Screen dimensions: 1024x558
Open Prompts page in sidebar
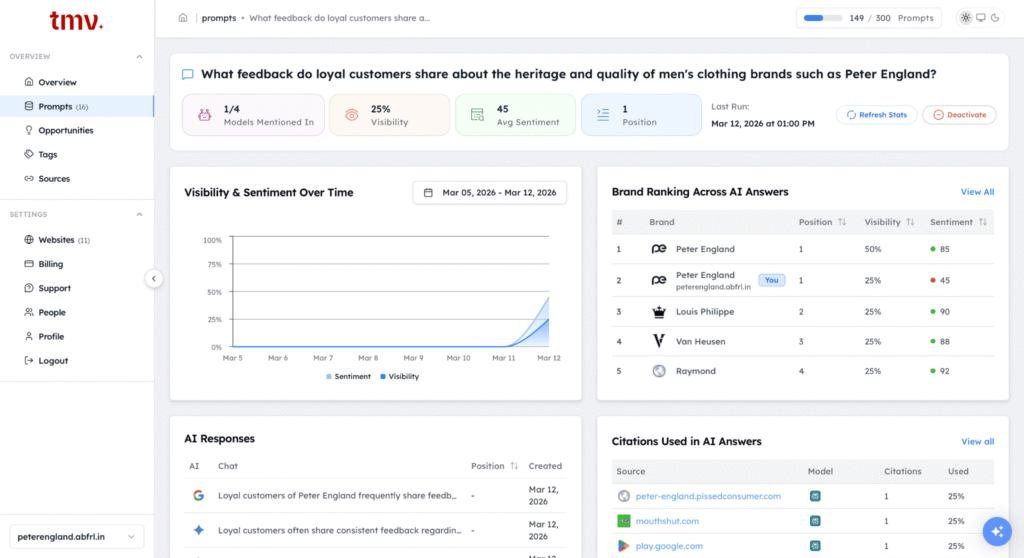pos(77,107)
